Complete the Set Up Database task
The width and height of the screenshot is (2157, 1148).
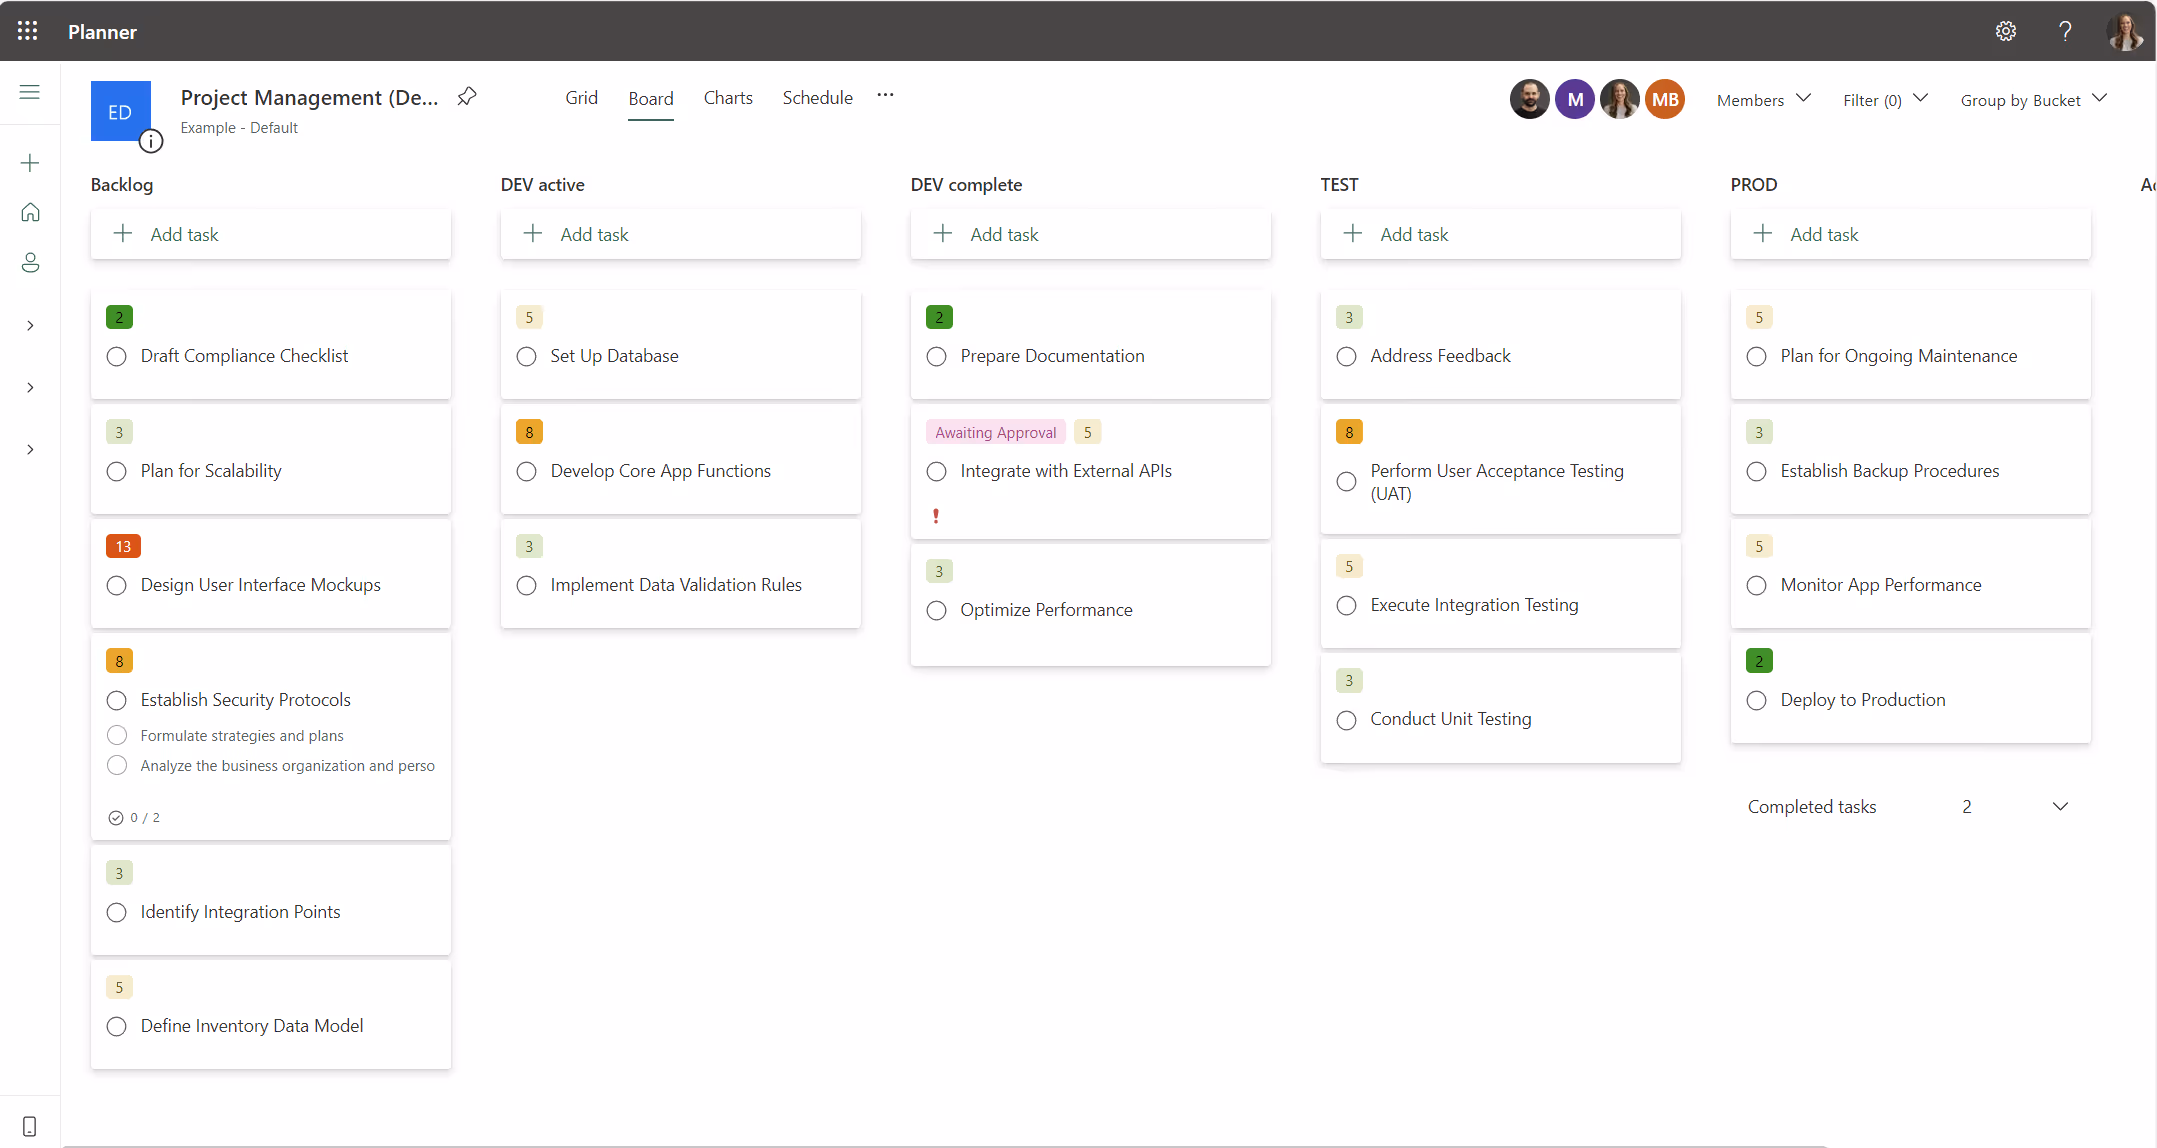coord(527,357)
